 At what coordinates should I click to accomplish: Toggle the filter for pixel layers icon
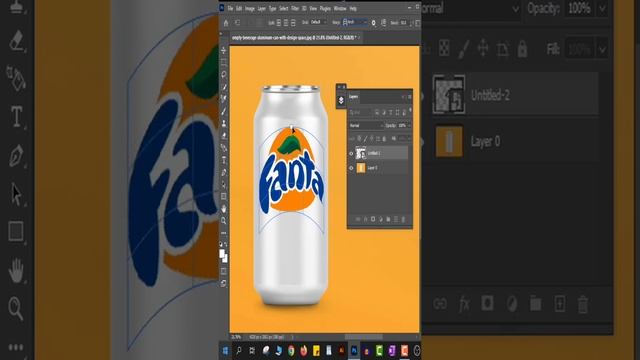[x=377, y=112]
